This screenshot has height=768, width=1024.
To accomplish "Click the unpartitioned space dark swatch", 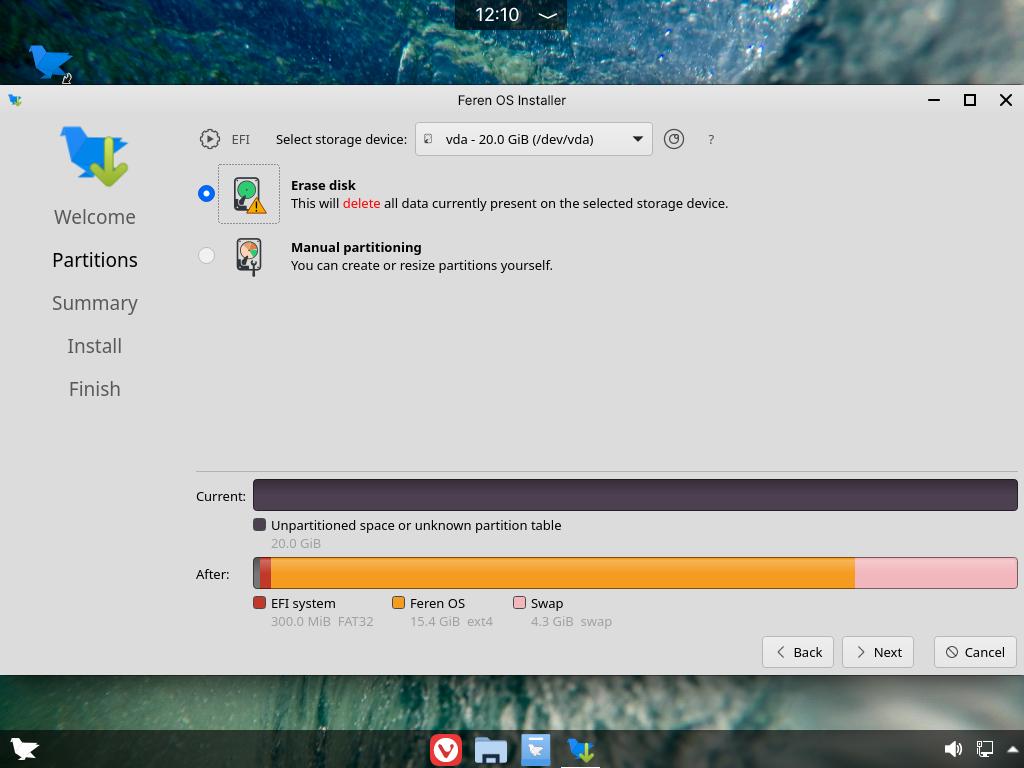I will coord(259,524).
